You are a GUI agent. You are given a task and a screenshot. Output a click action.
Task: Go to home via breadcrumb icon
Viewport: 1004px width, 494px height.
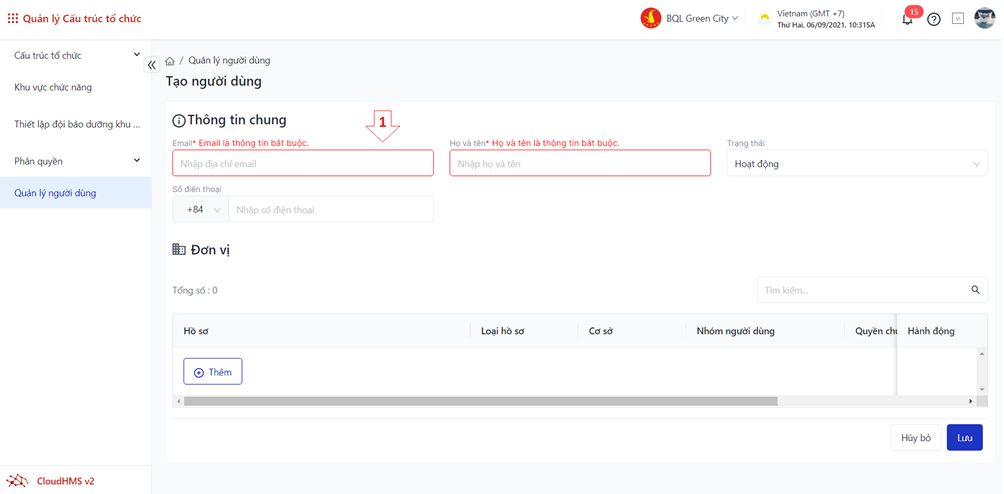coord(170,61)
